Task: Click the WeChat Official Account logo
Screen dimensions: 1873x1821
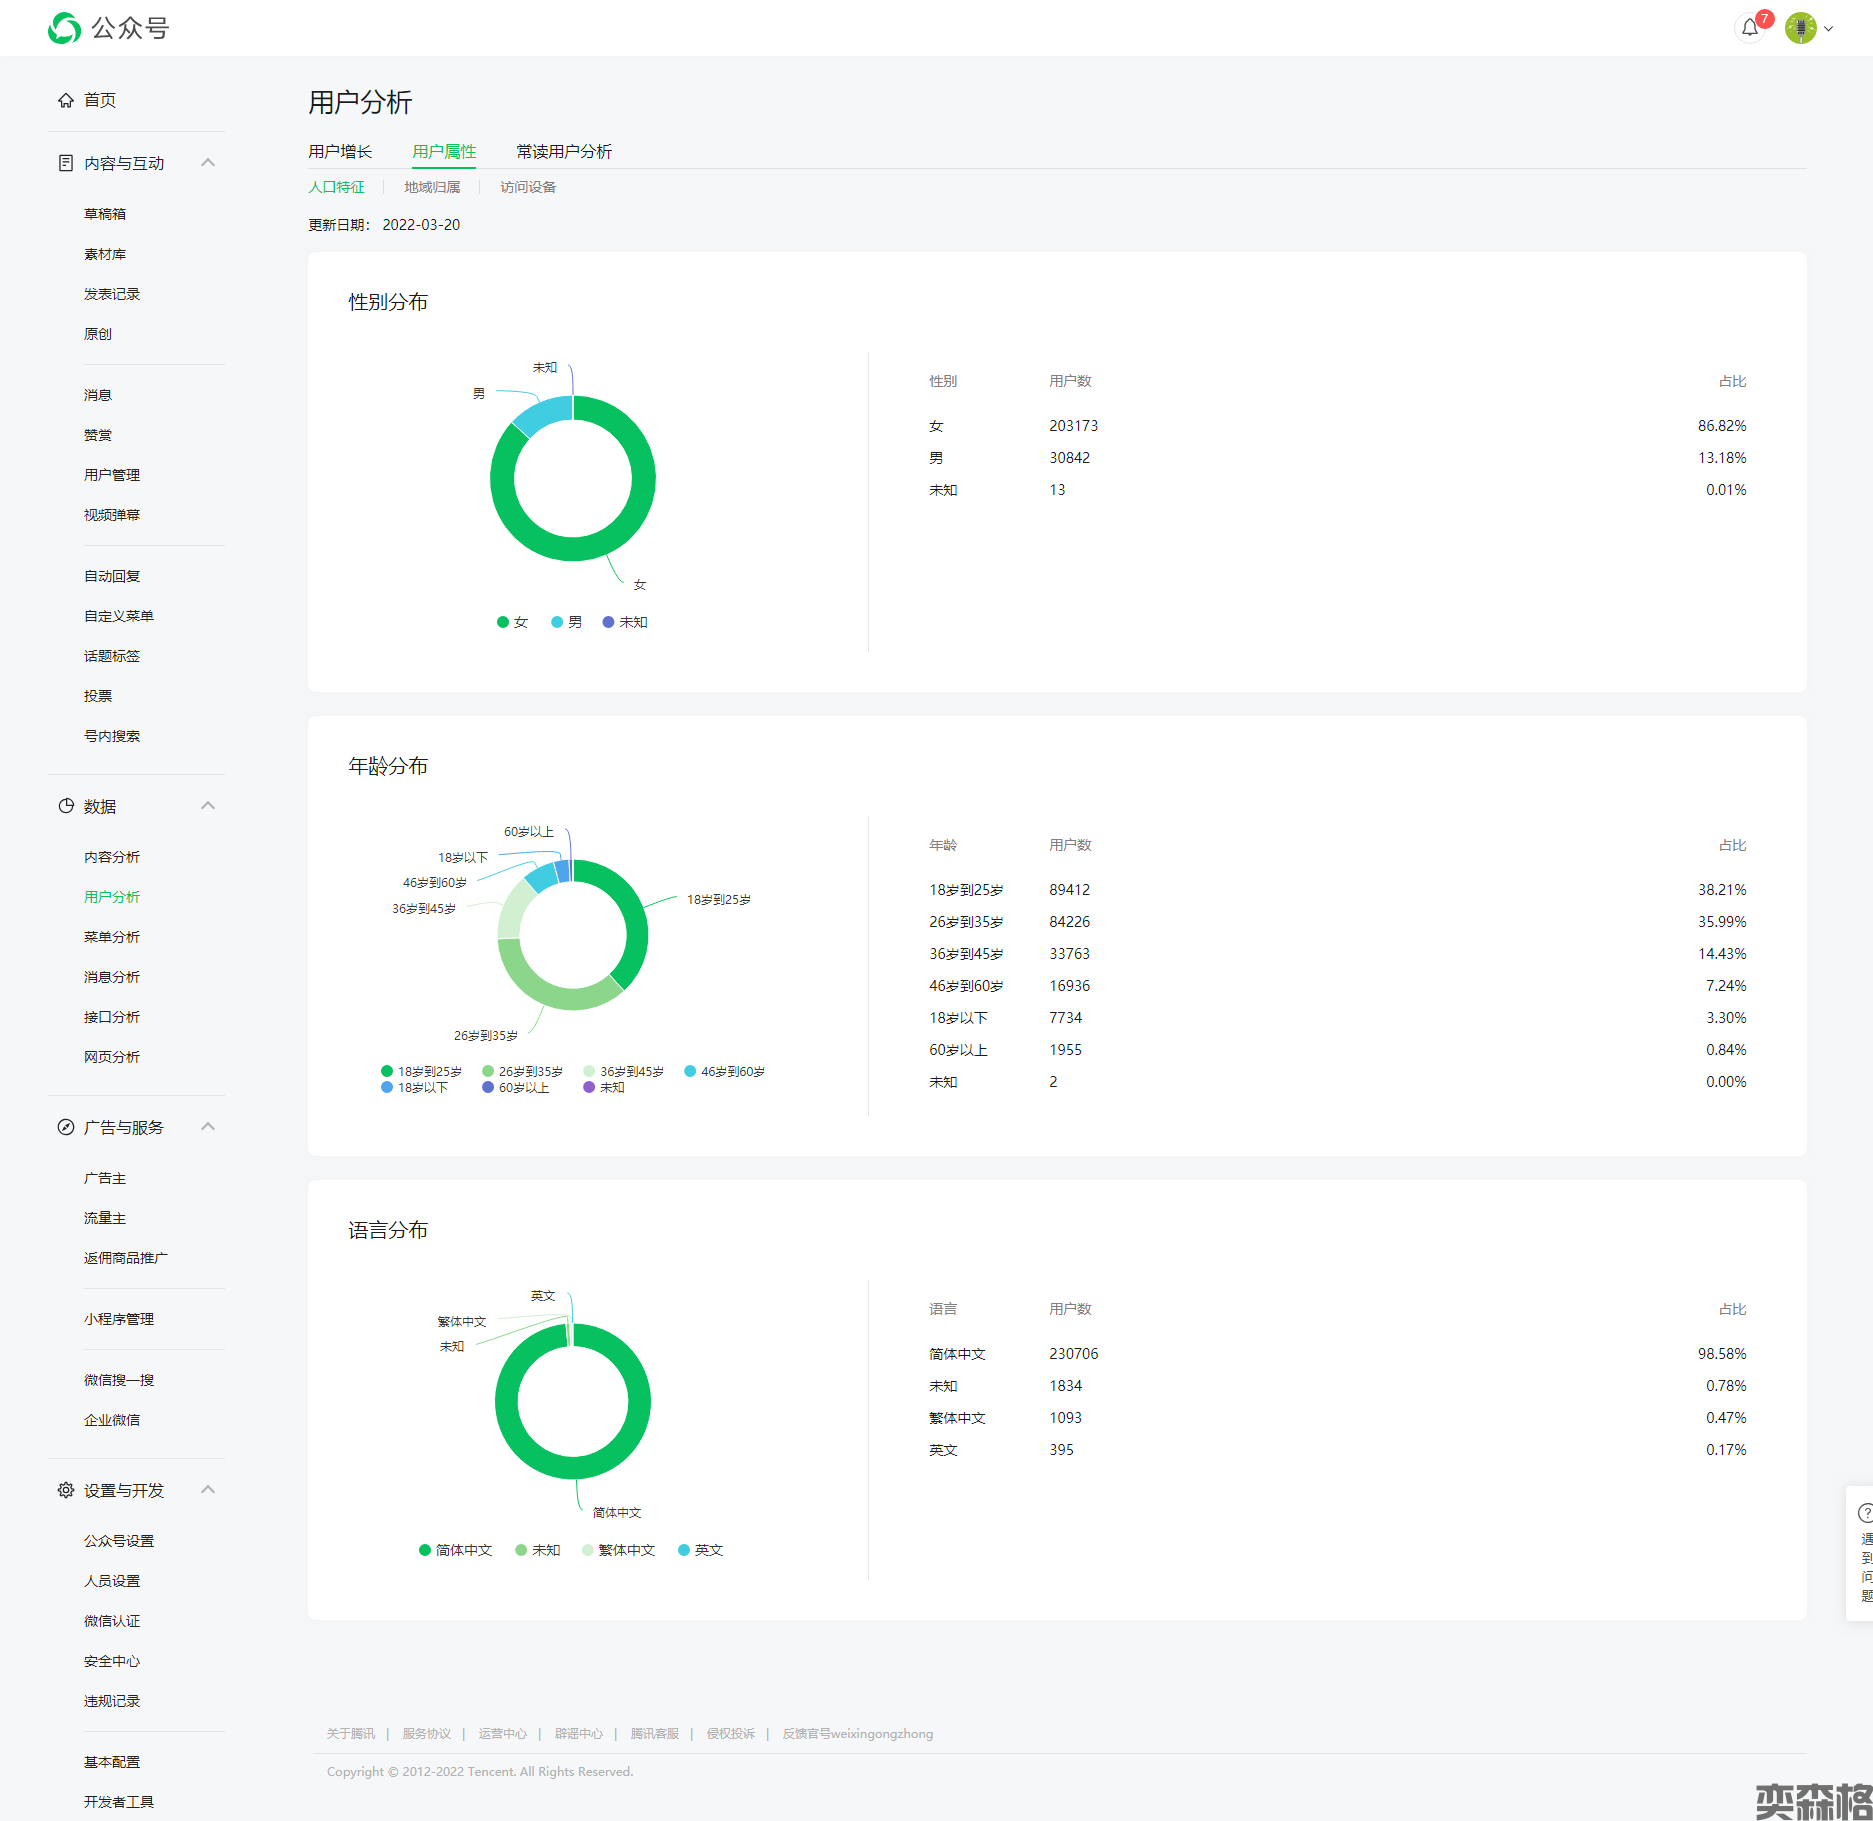Action: point(65,28)
